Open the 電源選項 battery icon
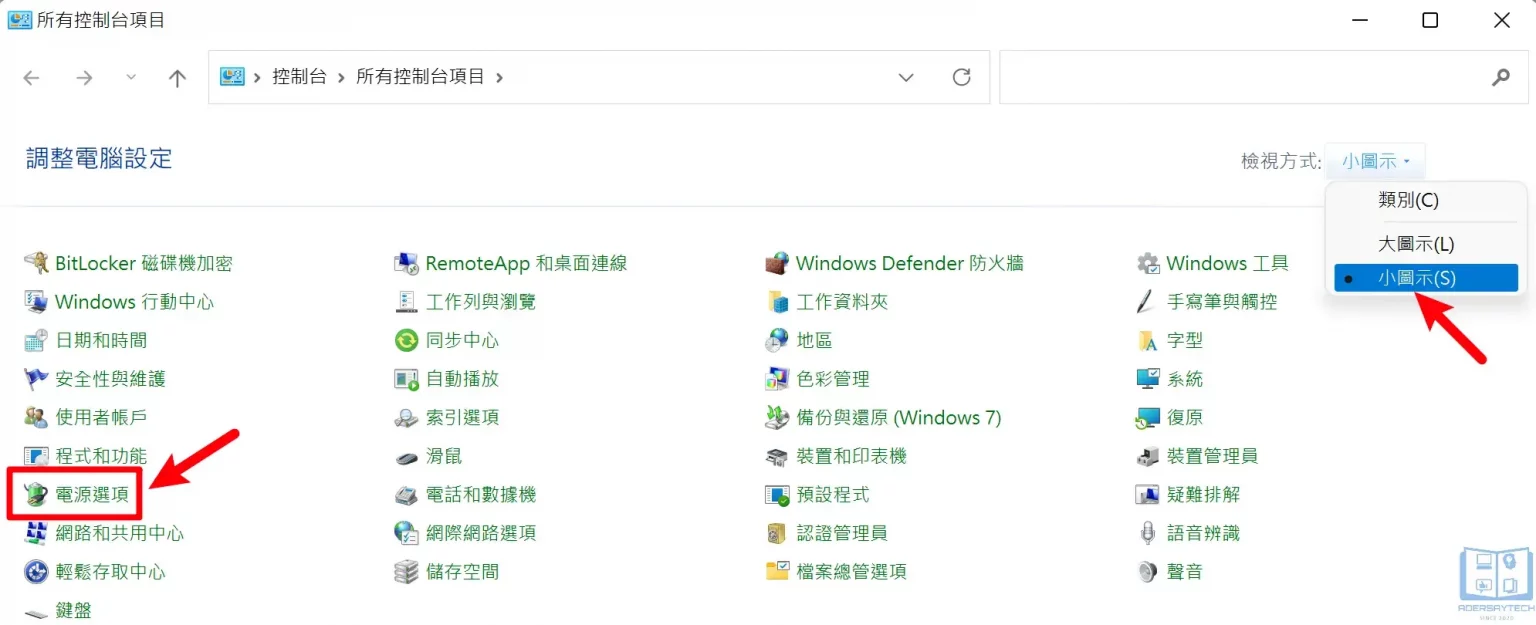1536x625 pixels. [x=37, y=494]
